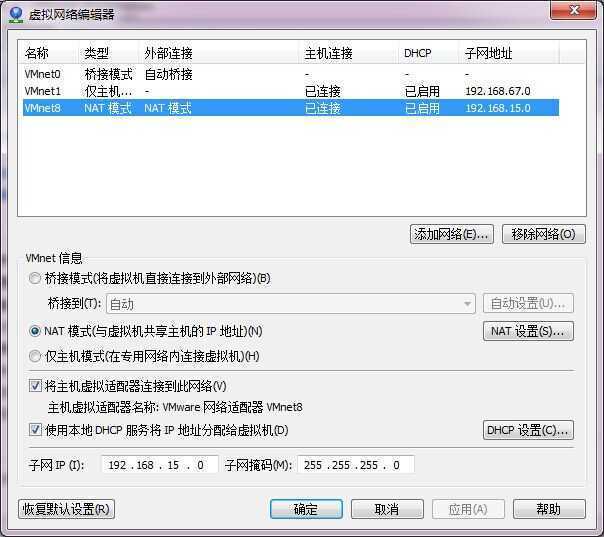Click subnet address 192.168.15.0 cell
Screen dimensions: 604x537
point(498,108)
